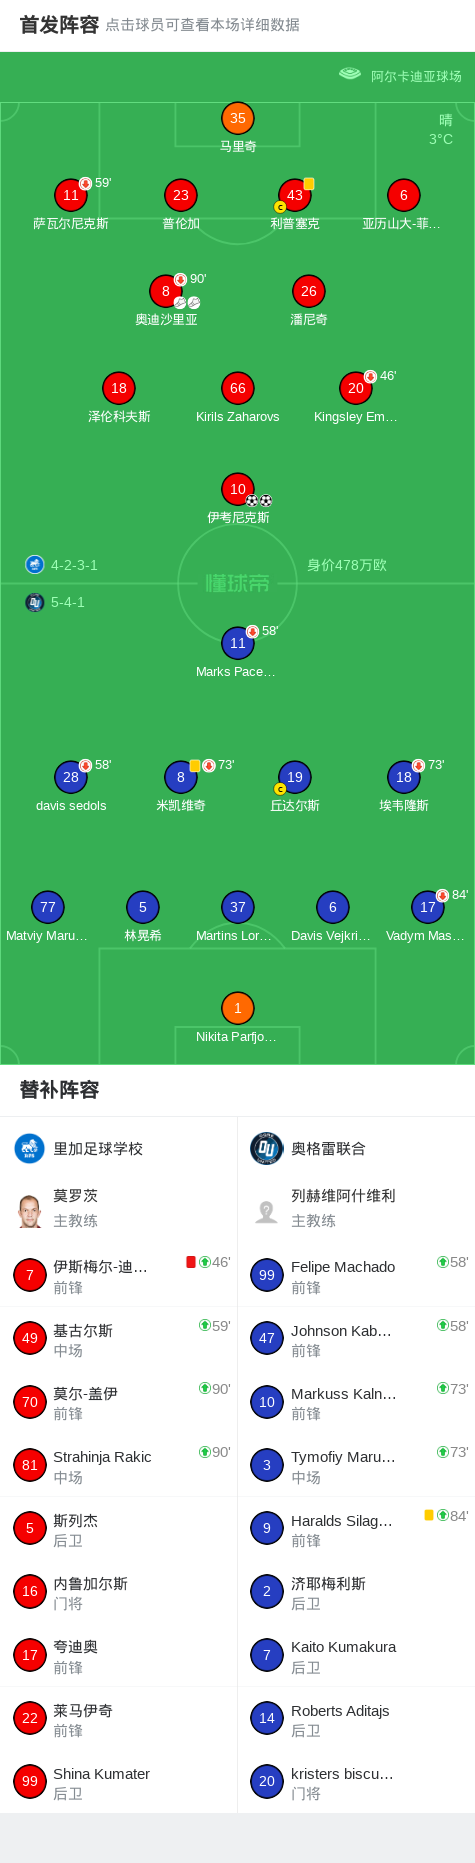Open substitute 7 伊斯梅尔-迪 row

tap(118, 1275)
